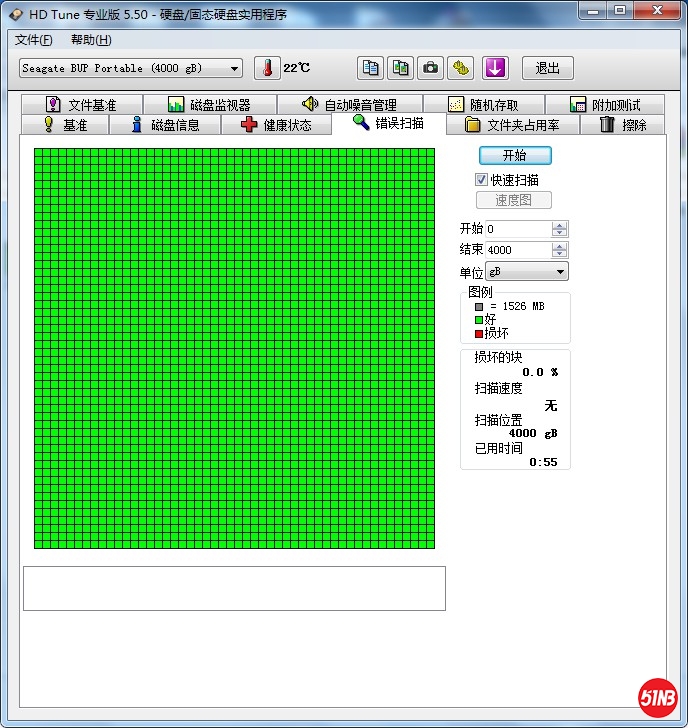
Task: Toggle the 快速扫描 quick scan checkbox
Action: pyautogui.click(x=481, y=180)
